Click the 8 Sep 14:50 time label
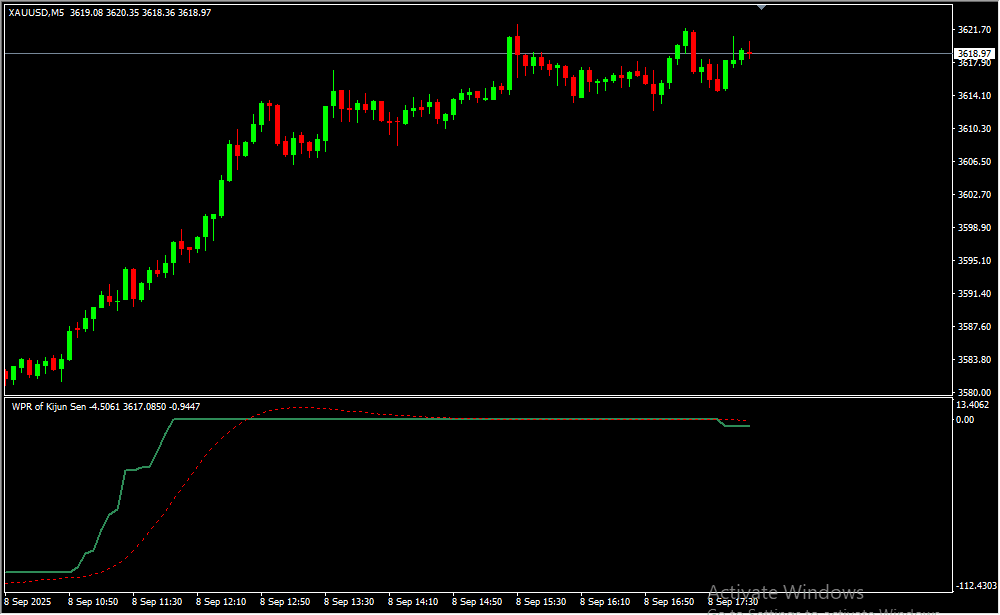The image size is (1000, 615). (x=477, y=602)
